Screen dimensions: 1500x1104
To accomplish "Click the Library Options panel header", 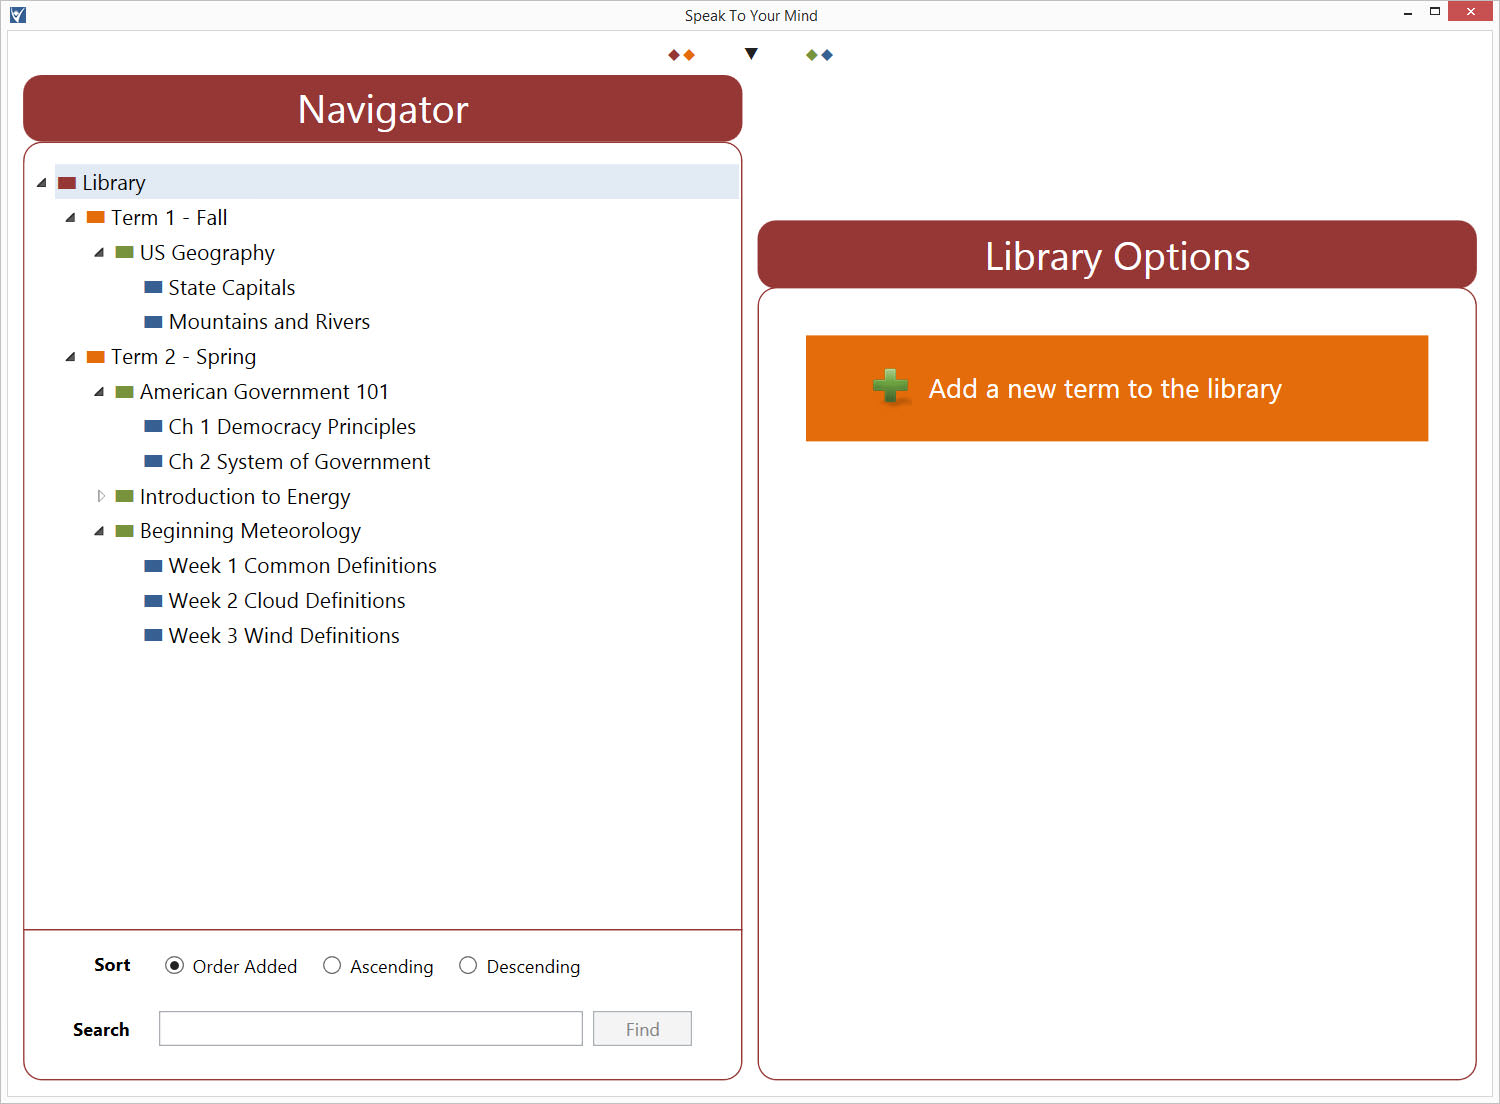I will [1117, 255].
